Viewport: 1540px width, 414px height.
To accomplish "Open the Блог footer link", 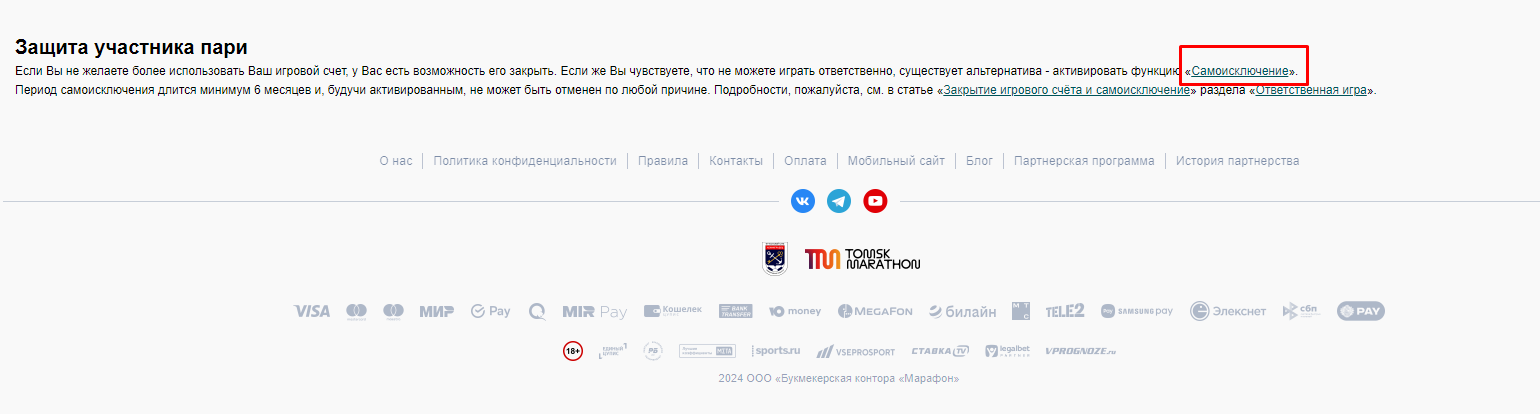I will click(x=979, y=161).
